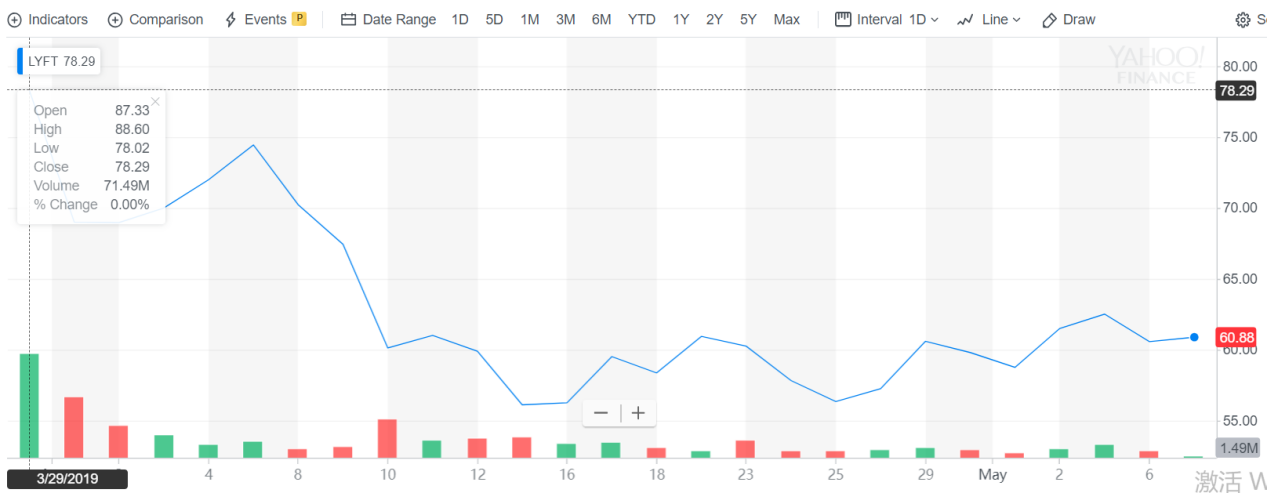Click the Open 87.33 value

click(132, 111)
